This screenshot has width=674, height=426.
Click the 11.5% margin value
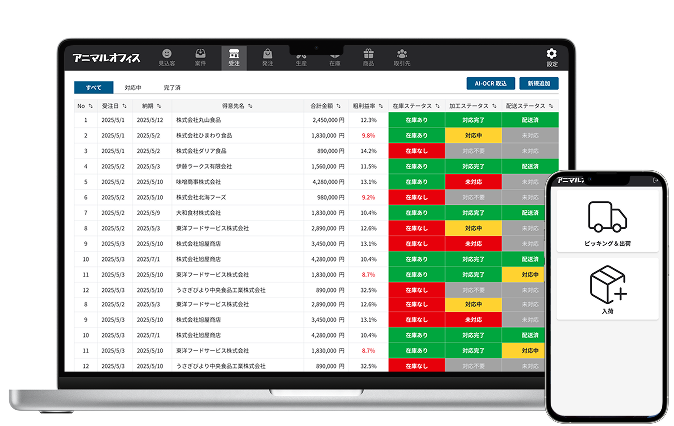368,166
